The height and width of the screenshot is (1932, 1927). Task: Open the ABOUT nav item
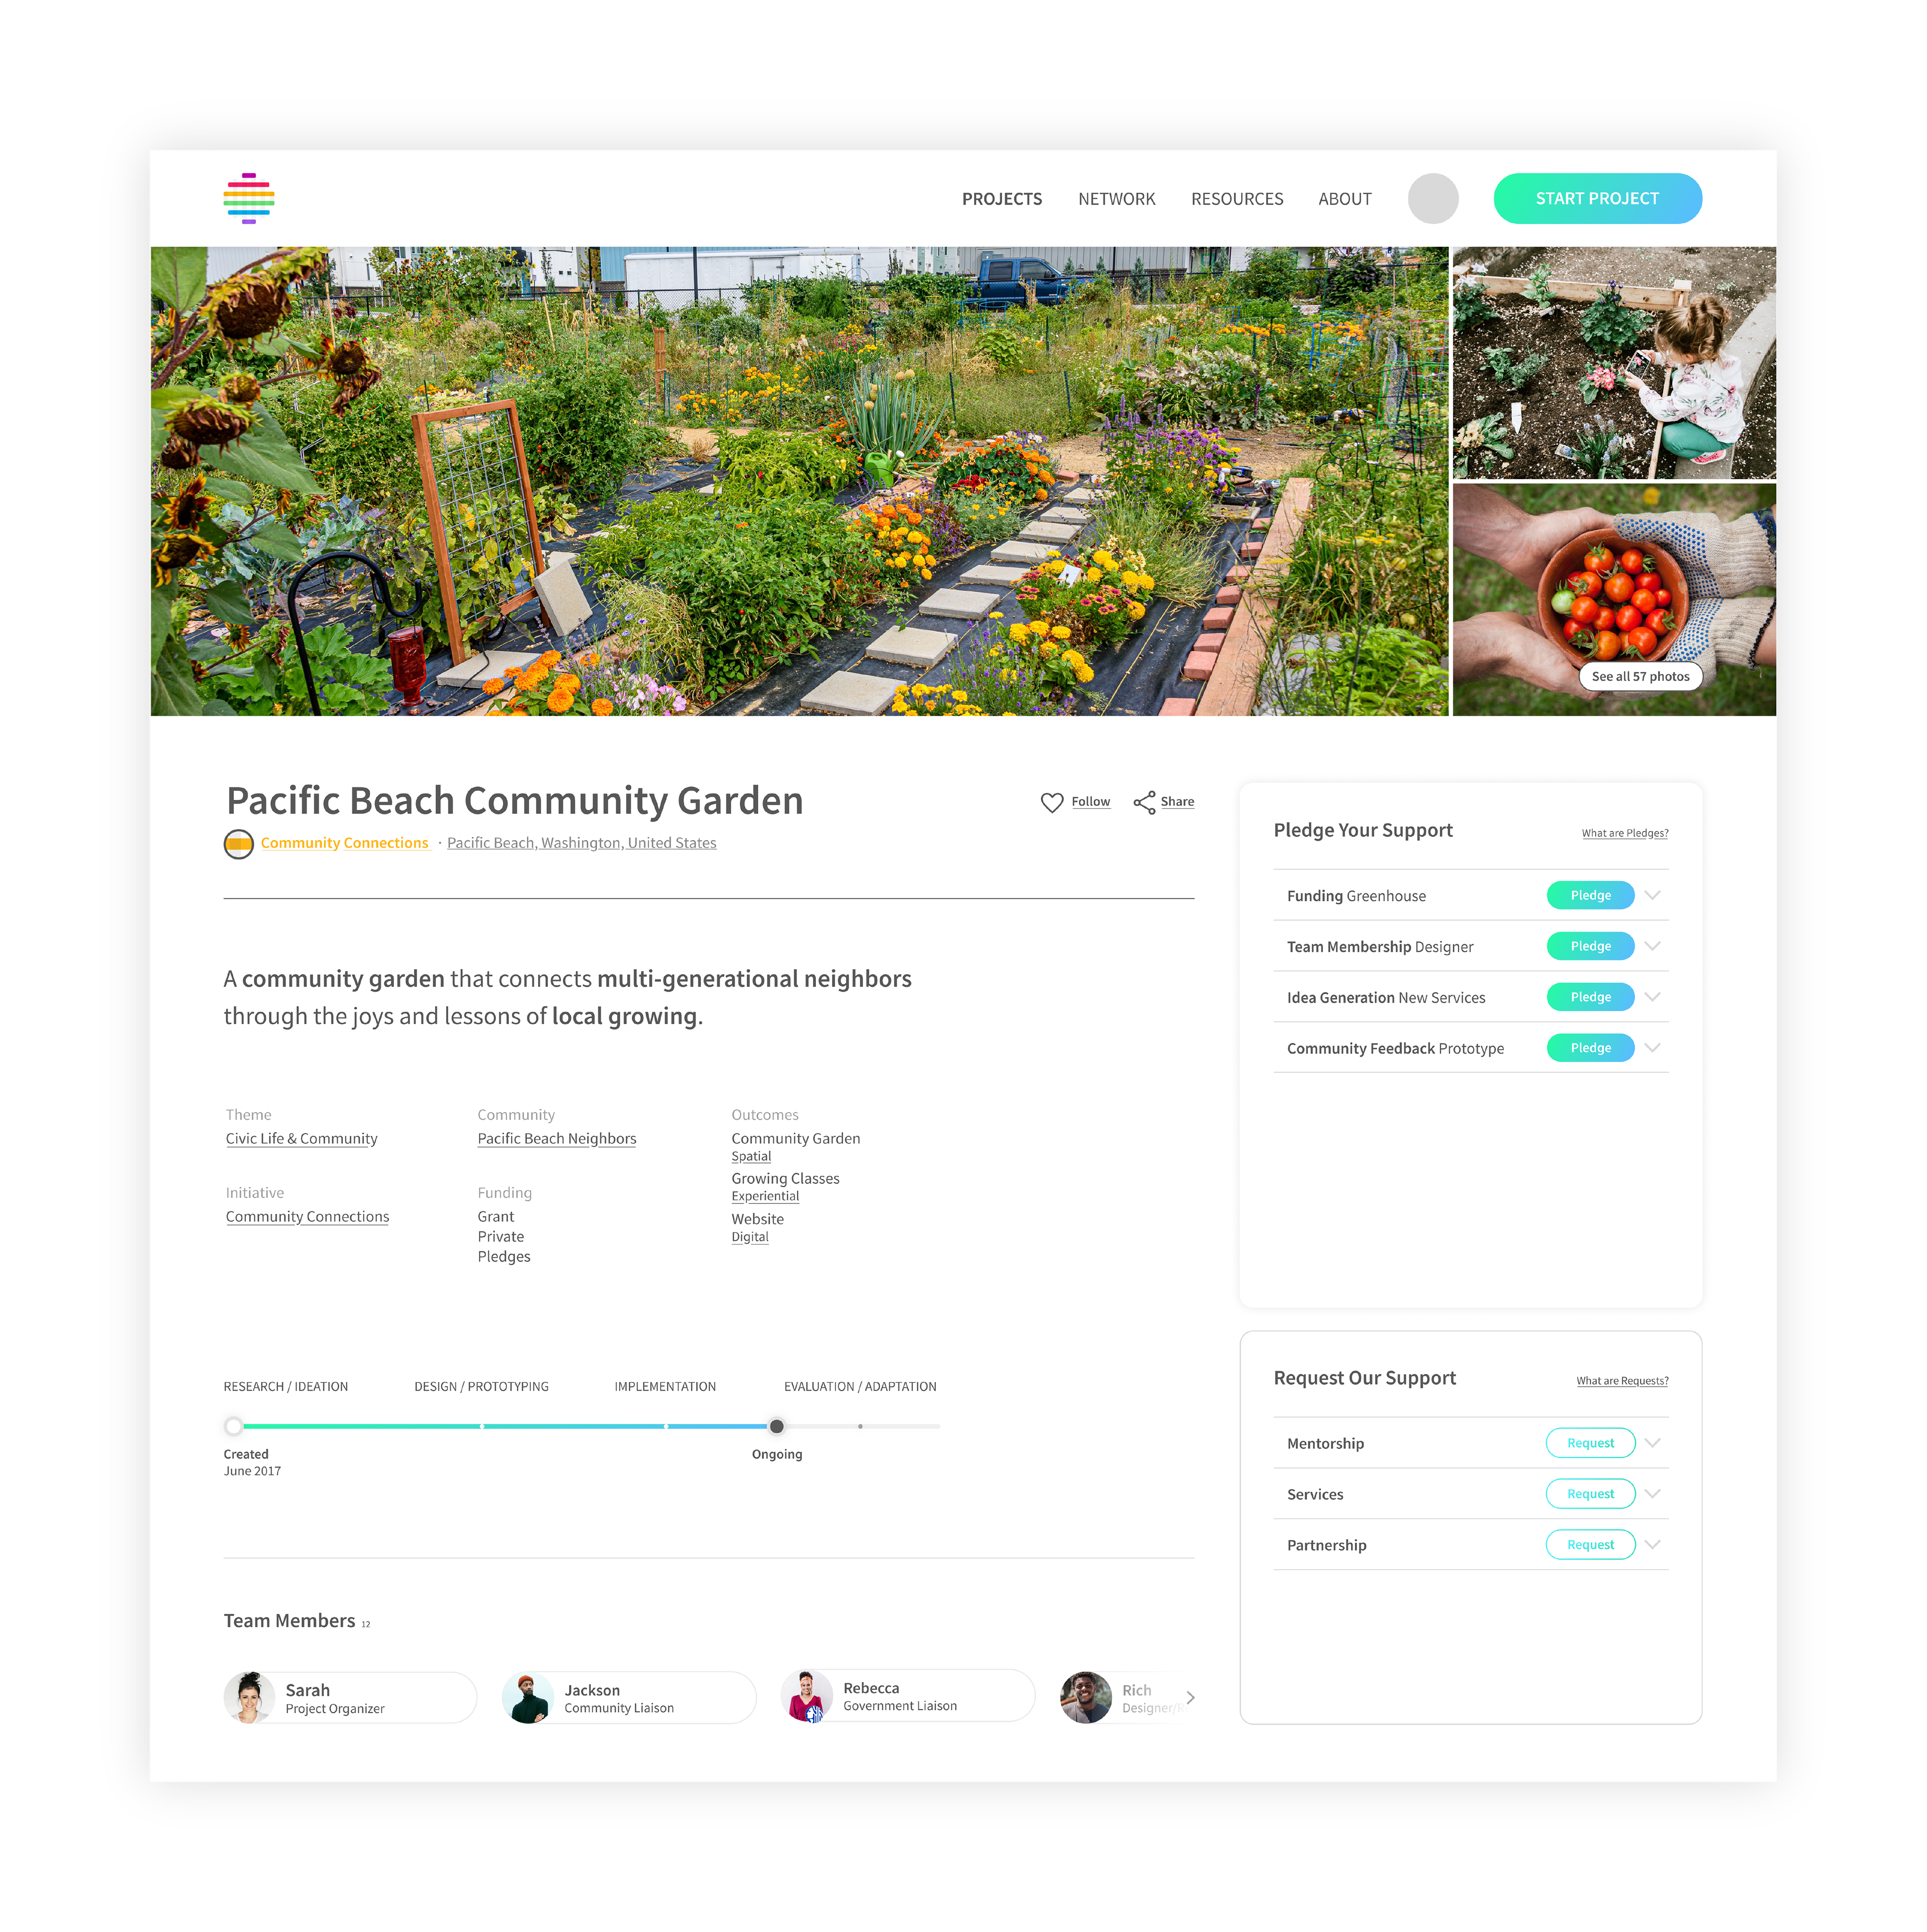tap(1344, 199)
